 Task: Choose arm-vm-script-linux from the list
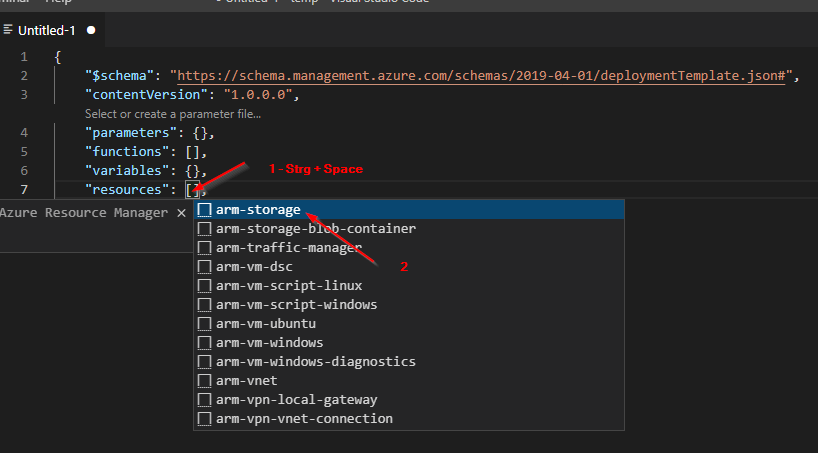click(x=409, y=285)
